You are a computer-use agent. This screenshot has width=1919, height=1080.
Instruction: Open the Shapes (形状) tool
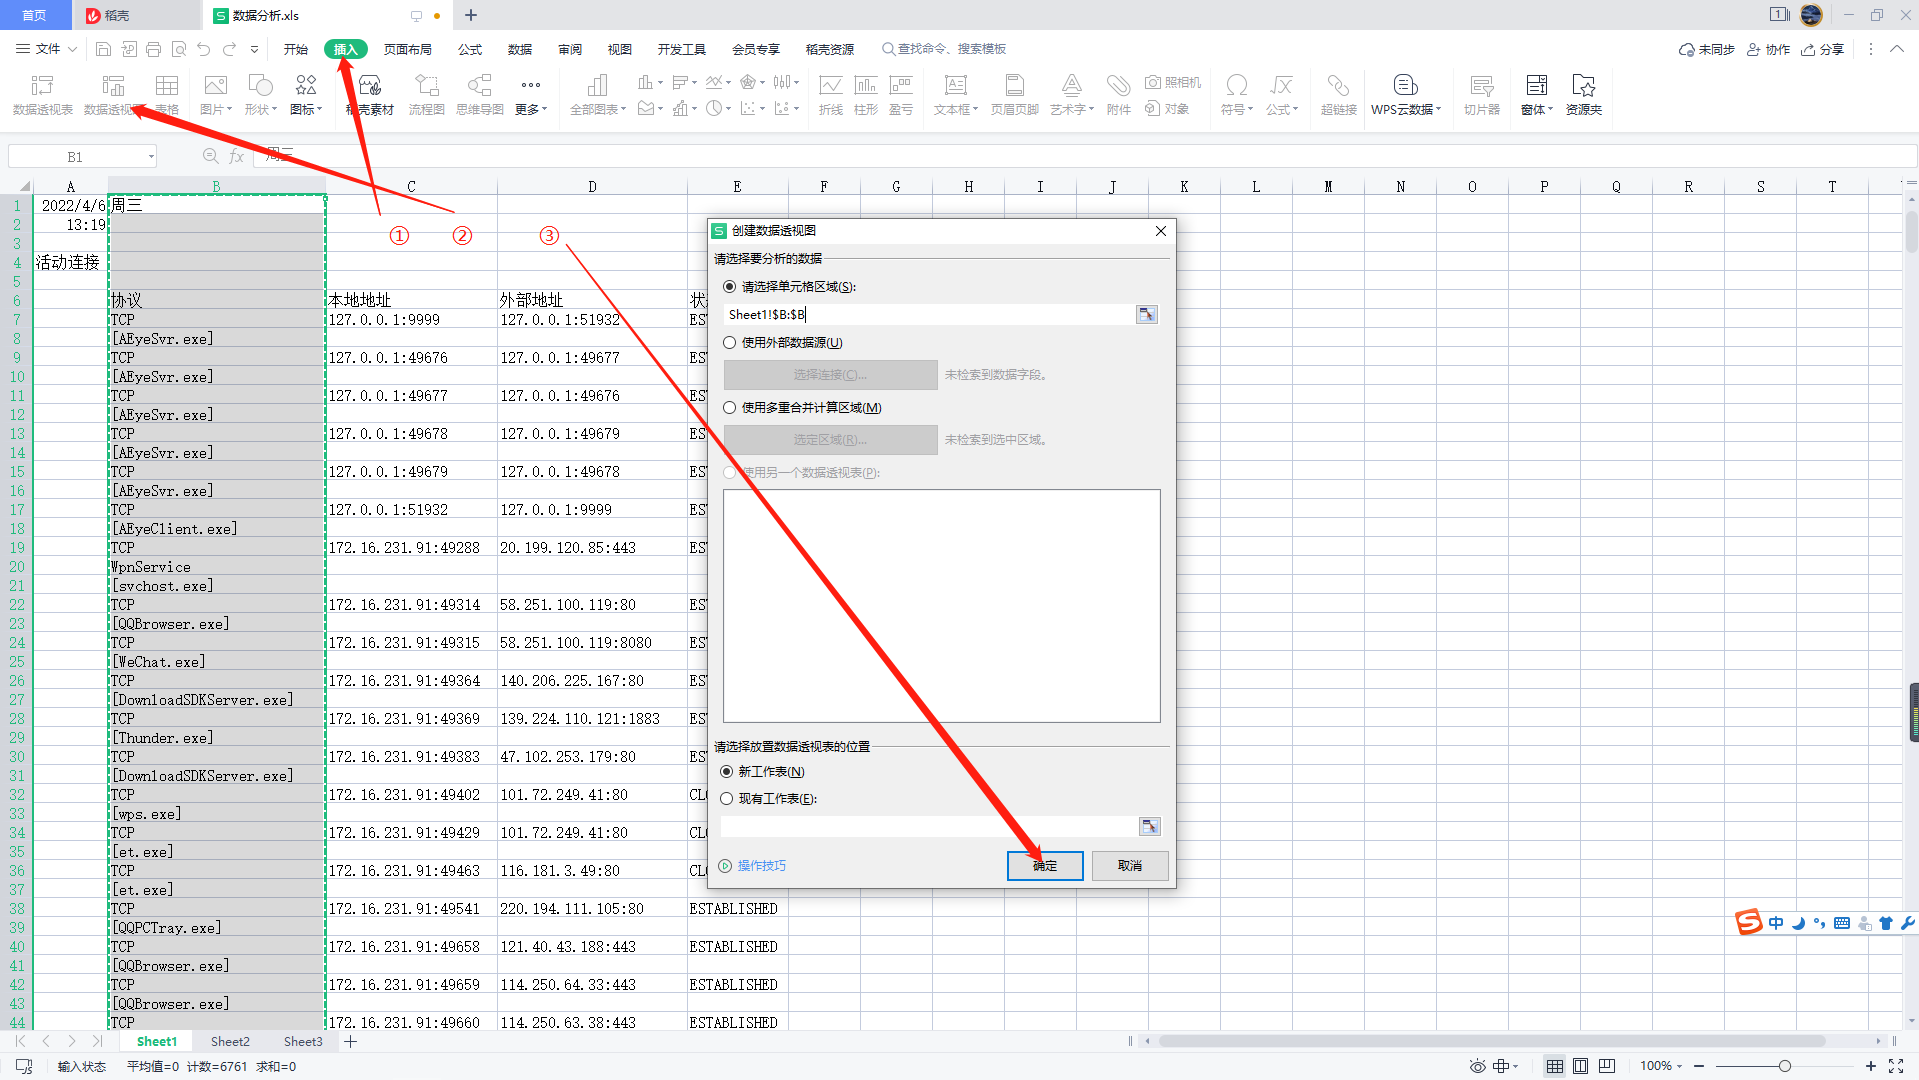(x=261, y=95)
